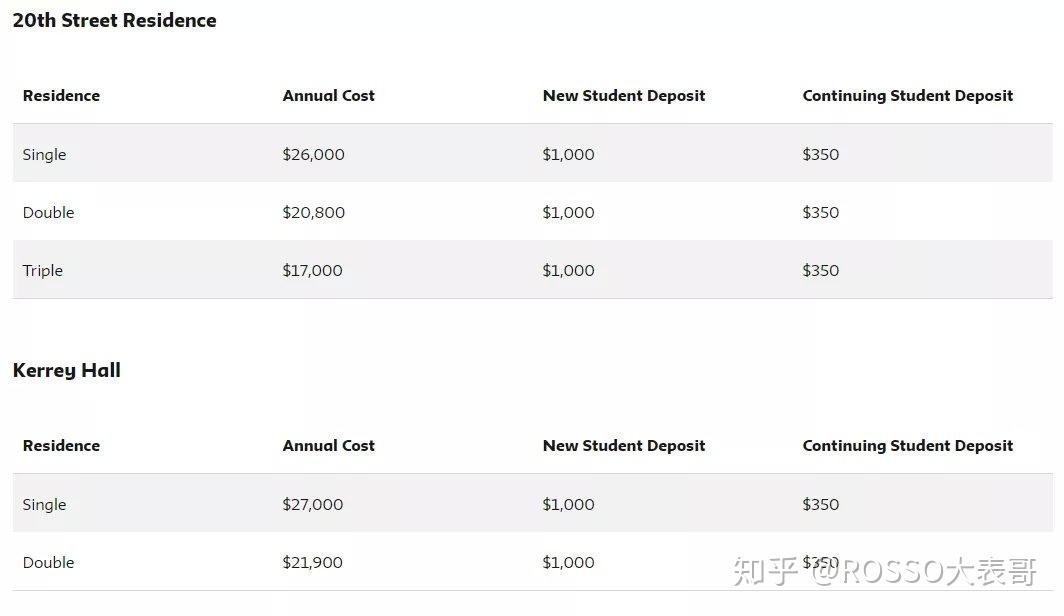Viewport: 1064px width, 616px height.
Task: Click Single in the Kerrey Hall table
Action: pos(44,505)
